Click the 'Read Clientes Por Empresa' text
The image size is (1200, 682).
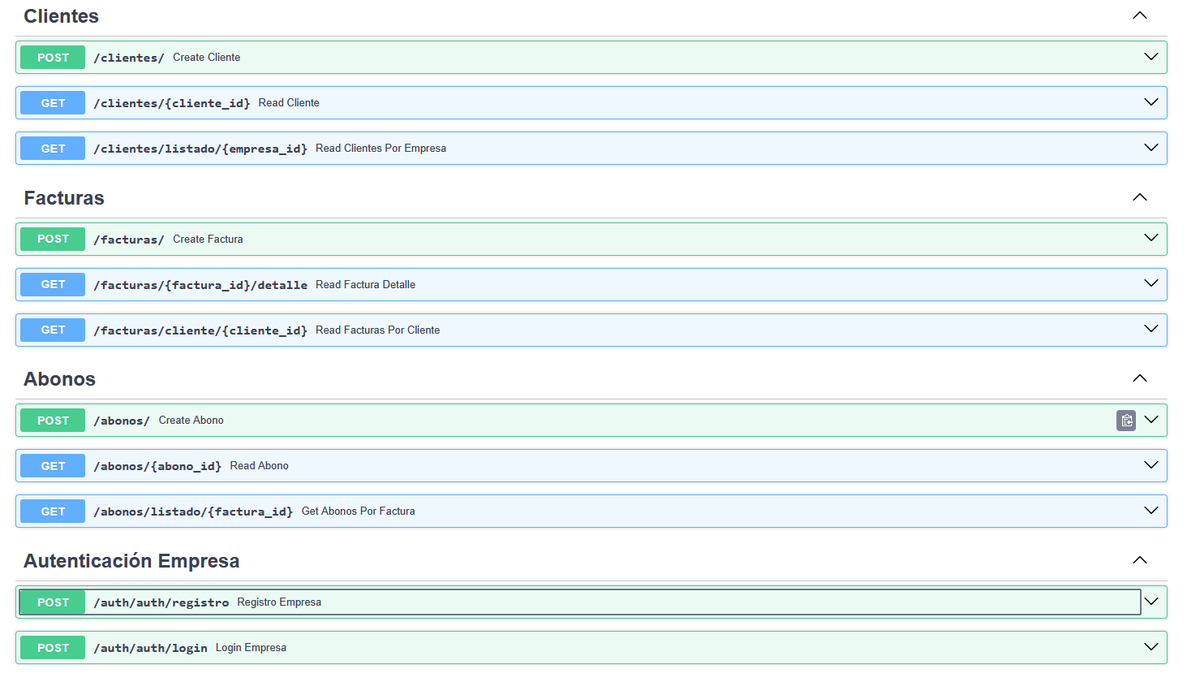381,148
